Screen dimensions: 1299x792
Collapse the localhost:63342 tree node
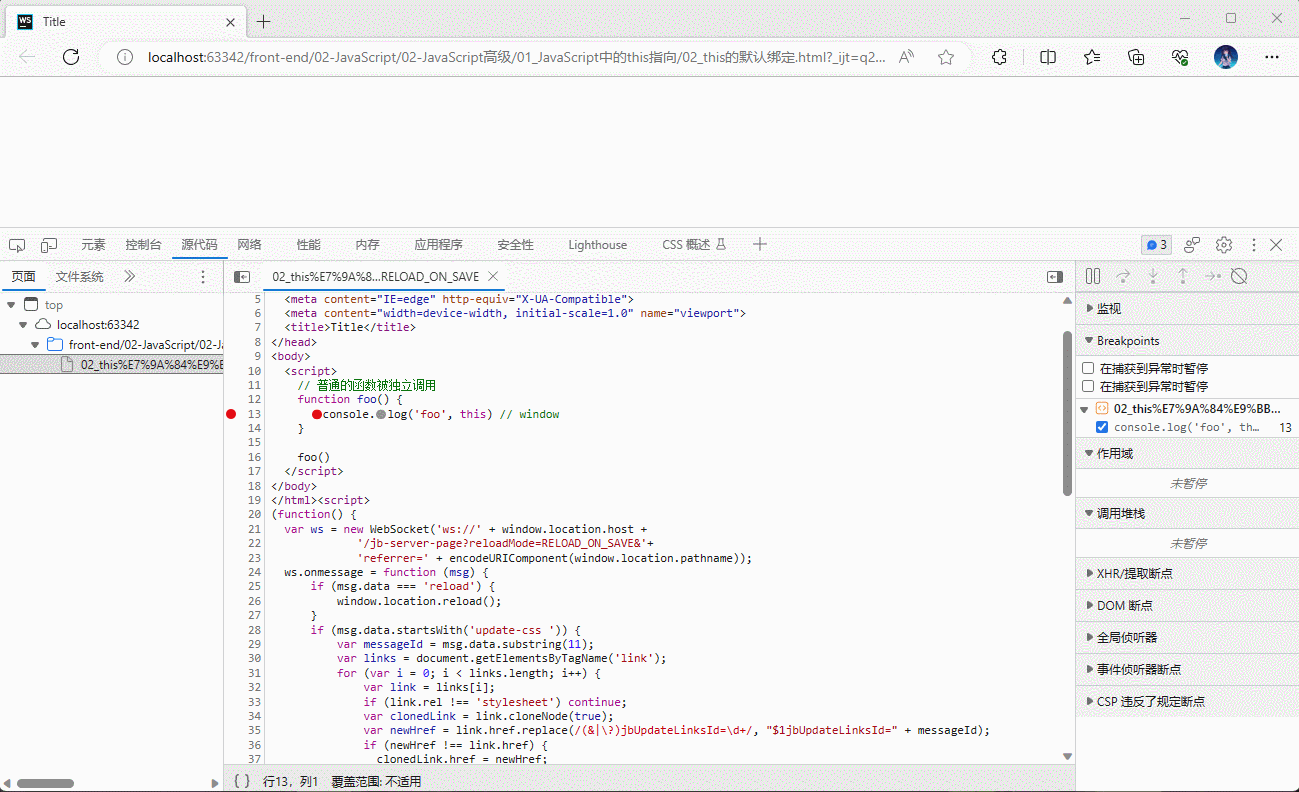pyautogui.click(x=24, y=325)
